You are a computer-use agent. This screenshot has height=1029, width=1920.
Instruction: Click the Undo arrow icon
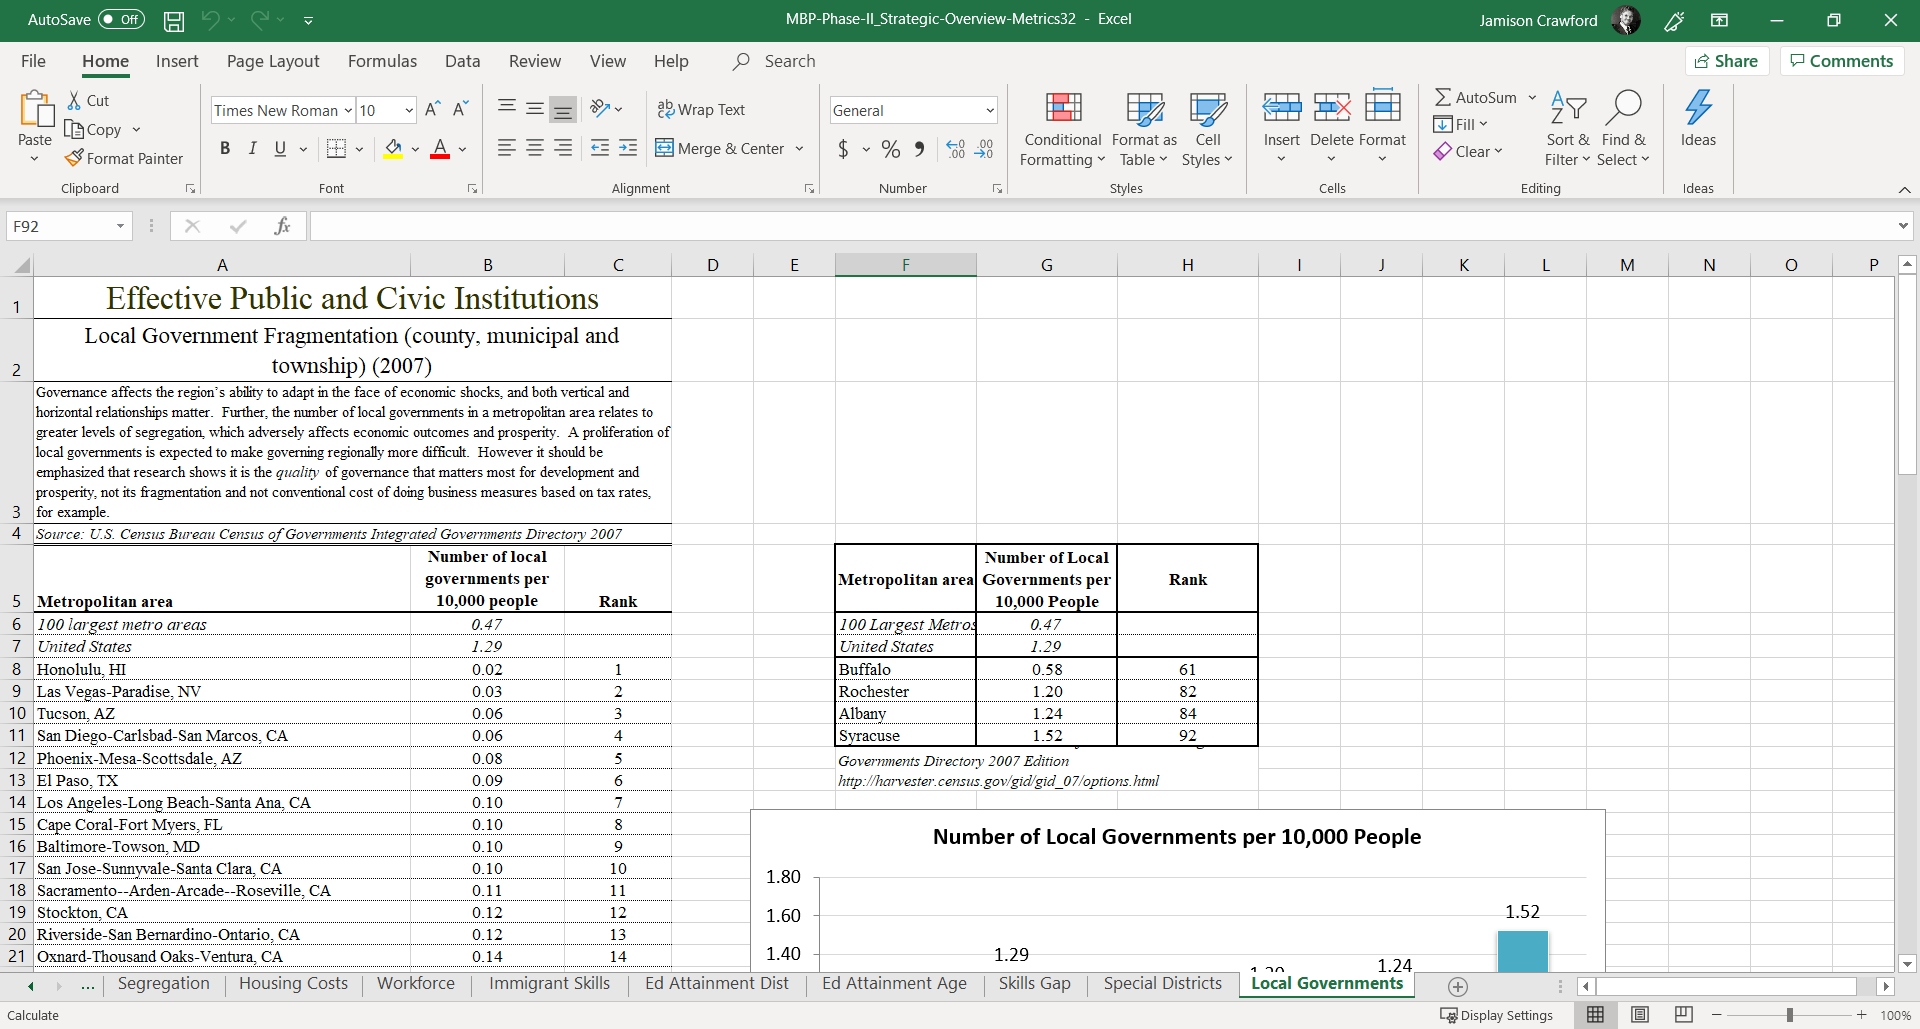tap(210, 19)
